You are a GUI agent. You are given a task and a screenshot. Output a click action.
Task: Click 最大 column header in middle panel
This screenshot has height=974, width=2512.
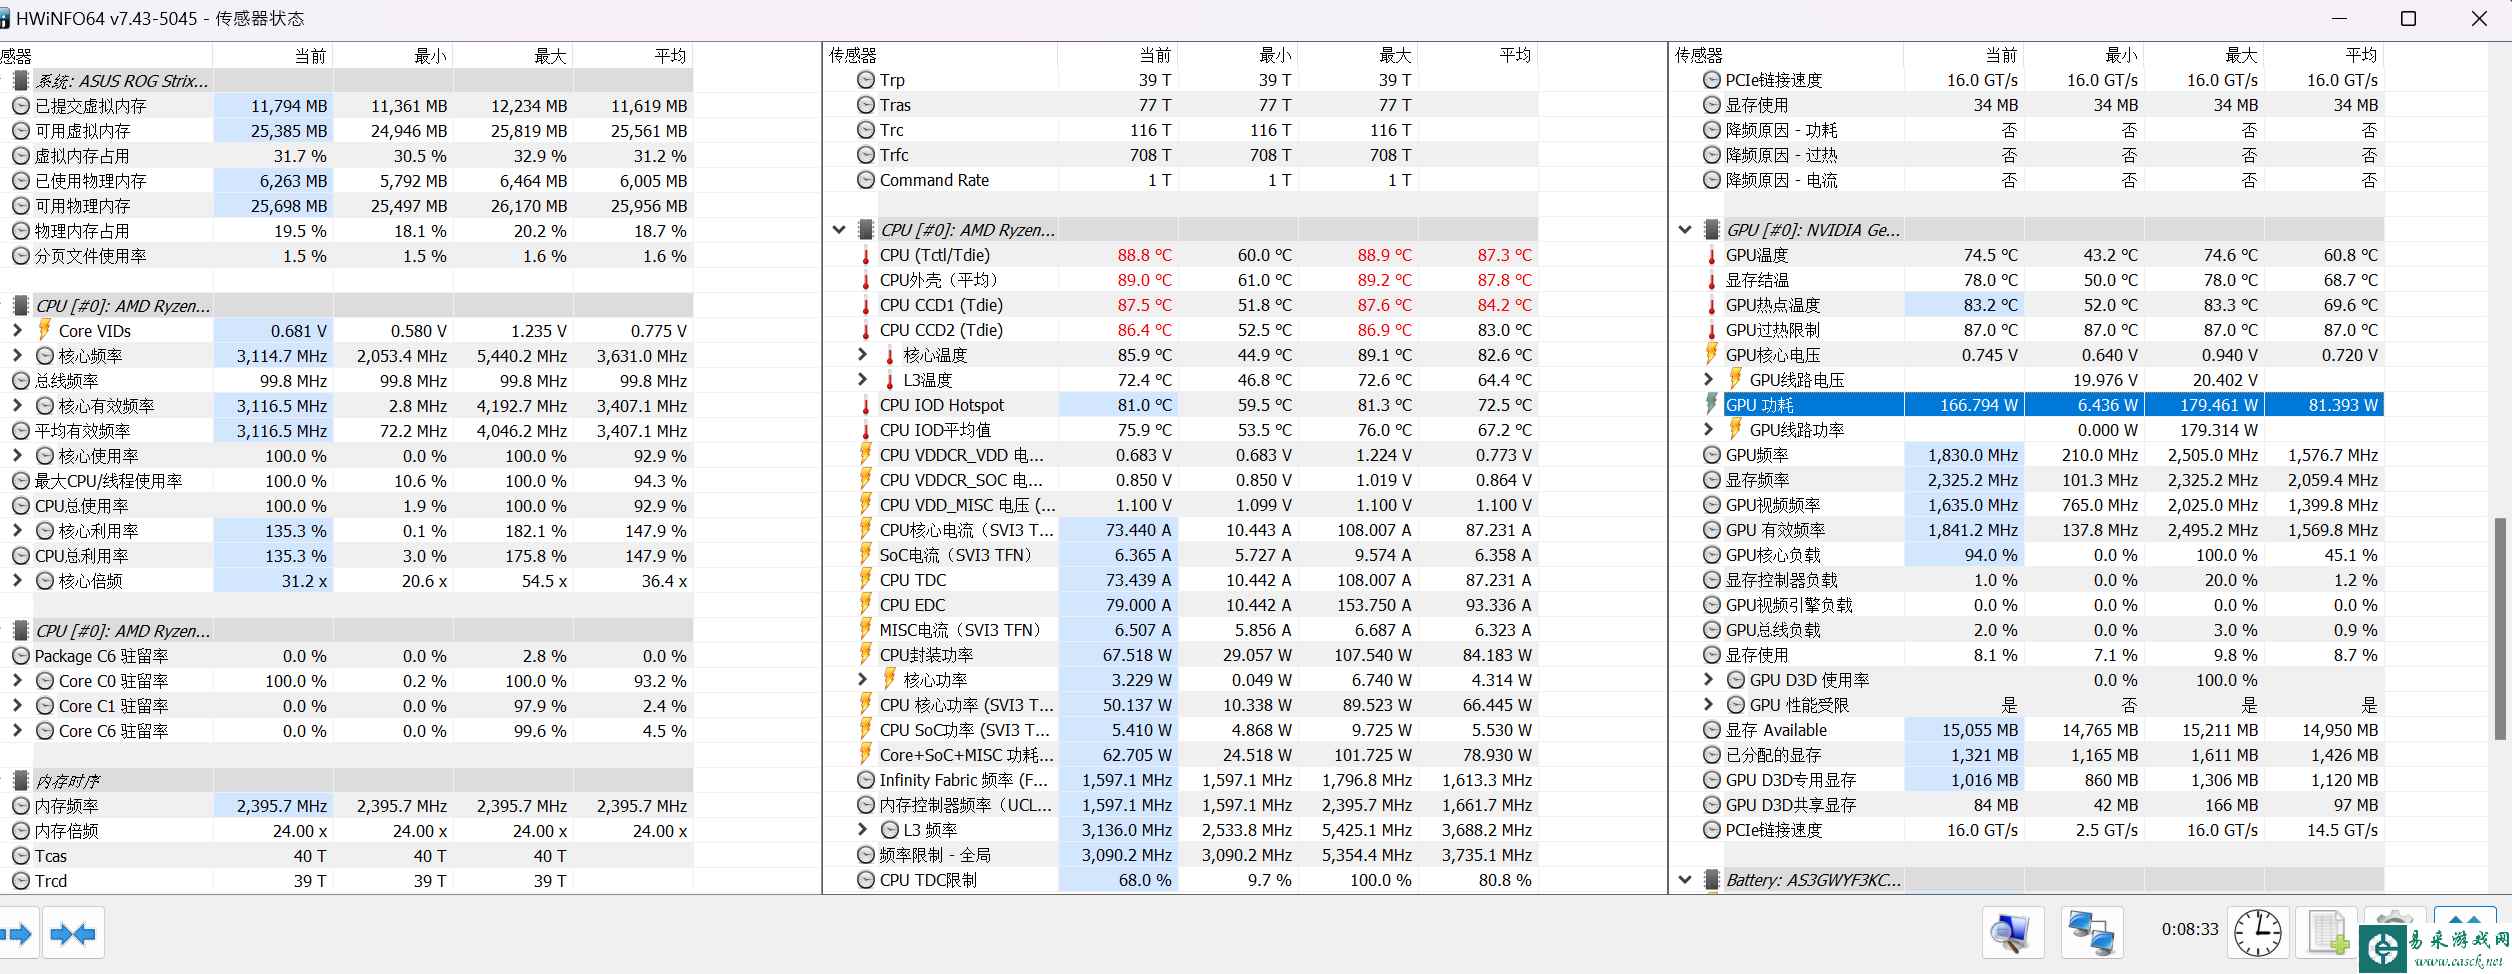pyautogui.click(x=1358, y=55)
